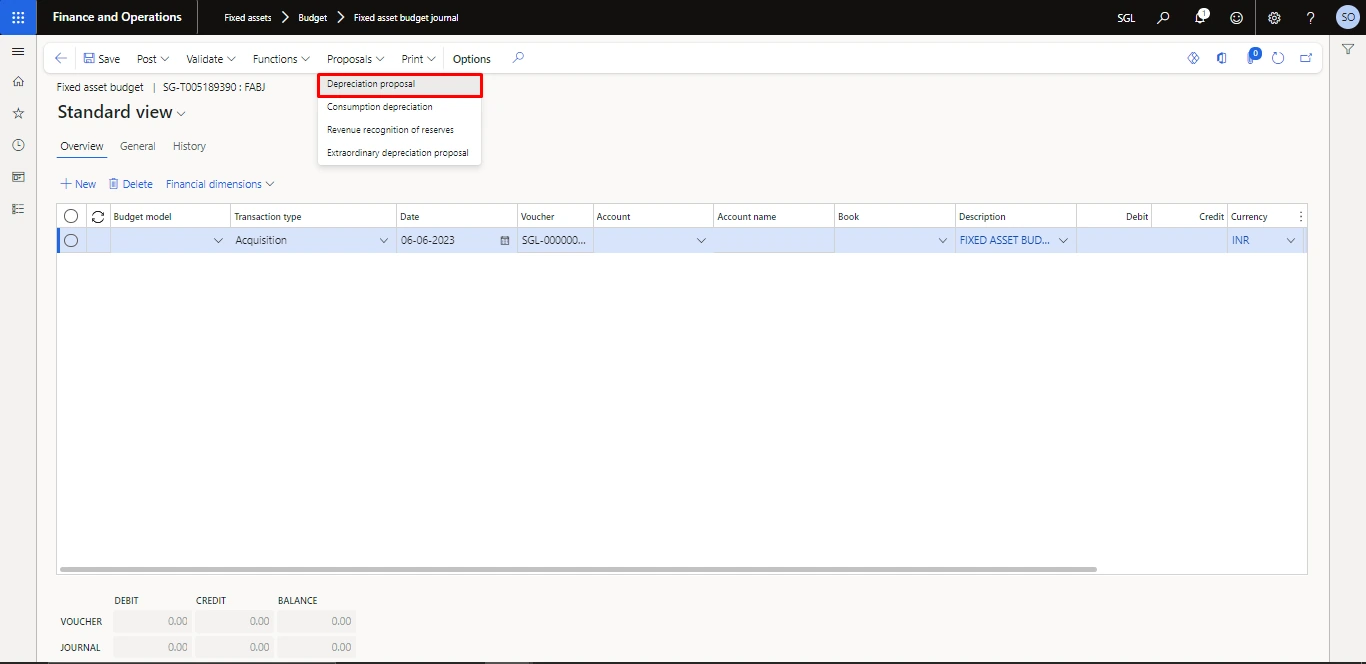This screenshot has width=1366, height=664.
Task: Open Modules list icon in sidebar
Action: tap(18, 208)
